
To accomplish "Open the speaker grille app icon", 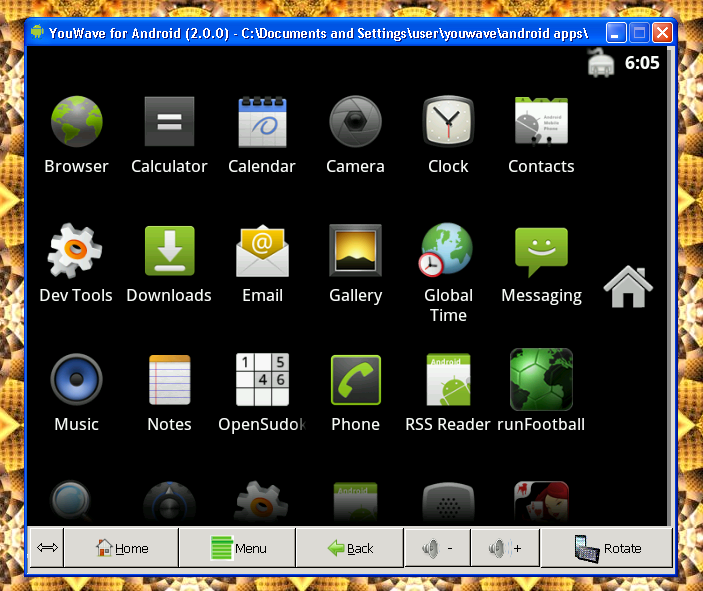I will pyautogui.click(x=448, y=502).
